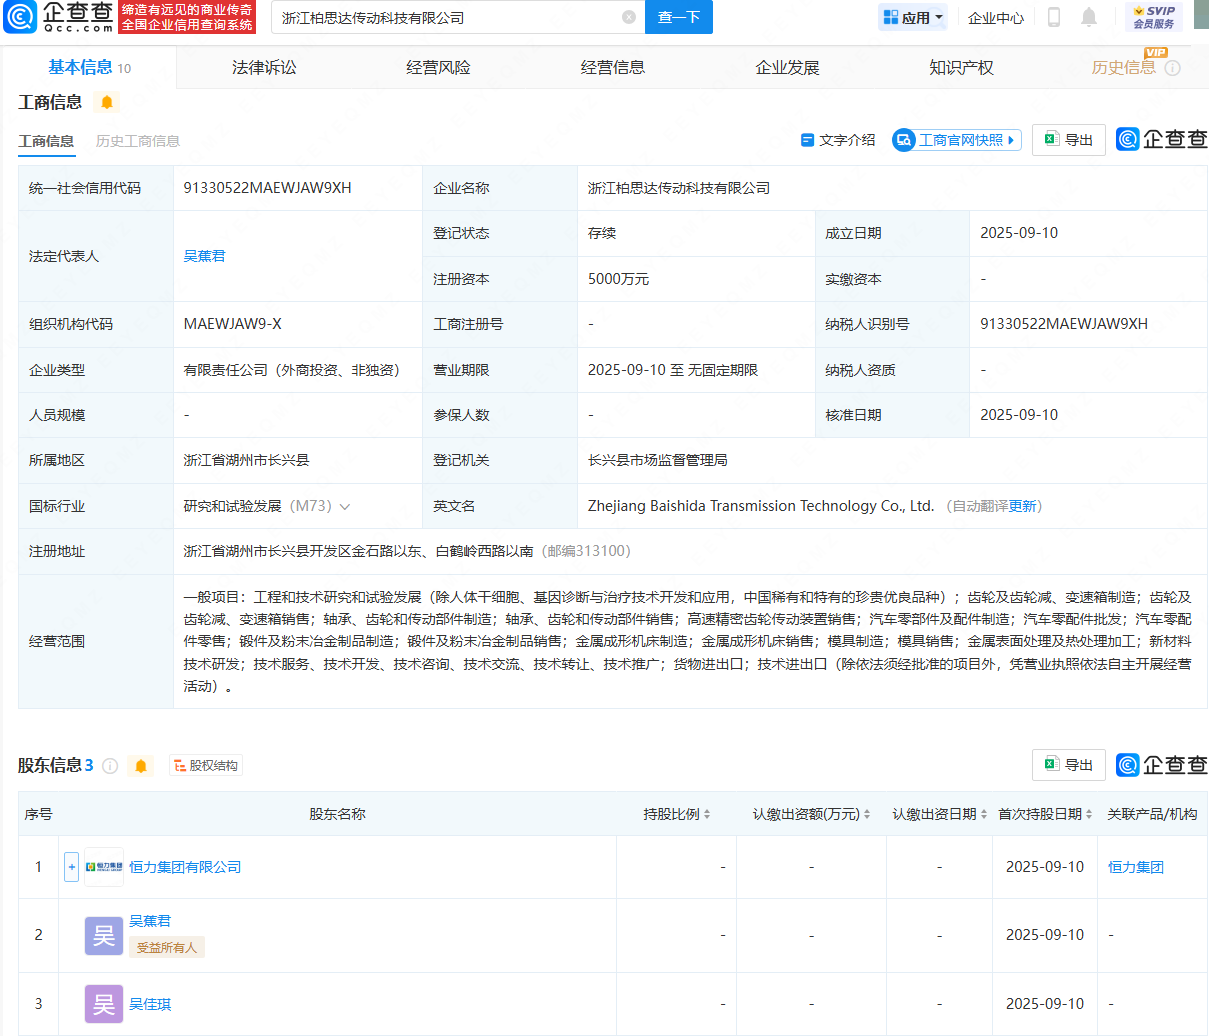Click the 查一下 search button
The width and height of the screenshot is (1209, 1036).
pos(679,17)
